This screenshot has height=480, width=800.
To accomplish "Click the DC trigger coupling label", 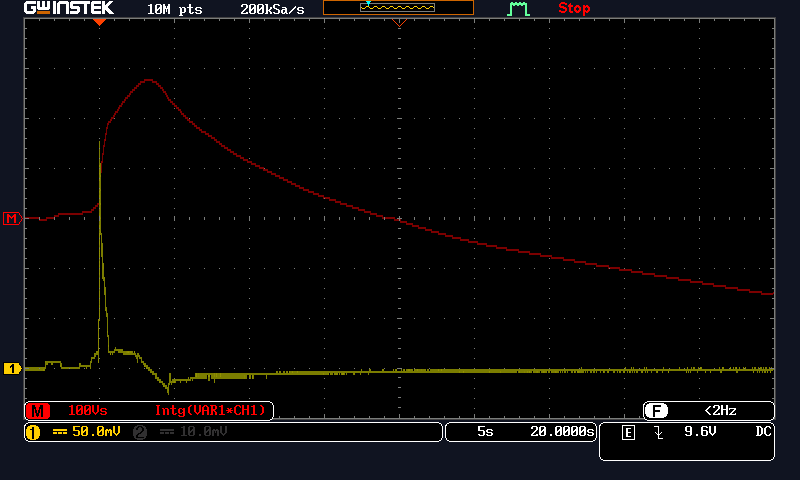I will [763, 432].
